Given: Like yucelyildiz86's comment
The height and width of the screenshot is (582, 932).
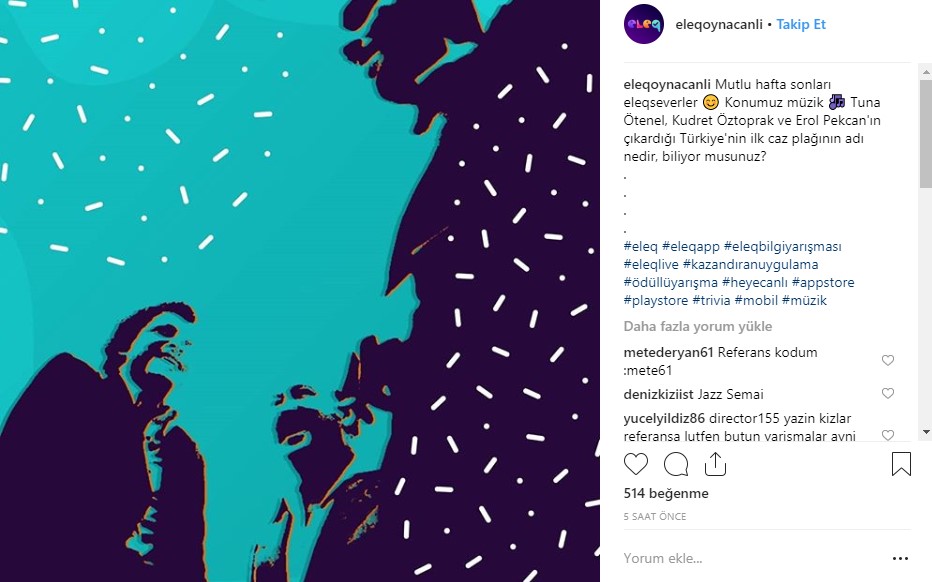Looking at the screenshot, I should (x=887, y=435).
